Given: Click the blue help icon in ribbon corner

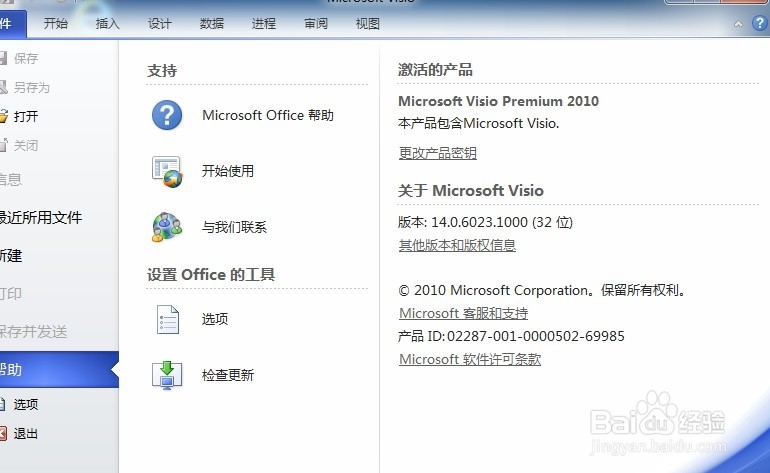Looking at the screenshot, I should click(x=760, y=23).
